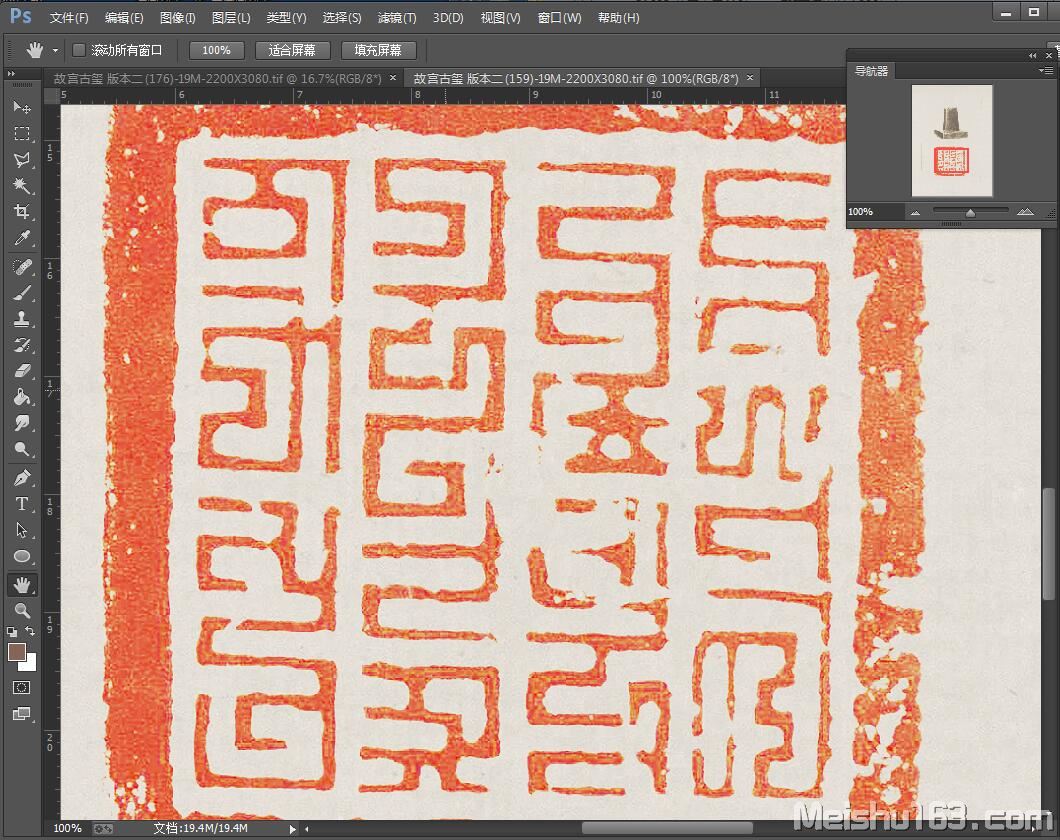Enable the 滚动所有窗口 checkbox
Image resolution: width=1060 pixels, height=840 pixels.
click(x=79, y=50)
